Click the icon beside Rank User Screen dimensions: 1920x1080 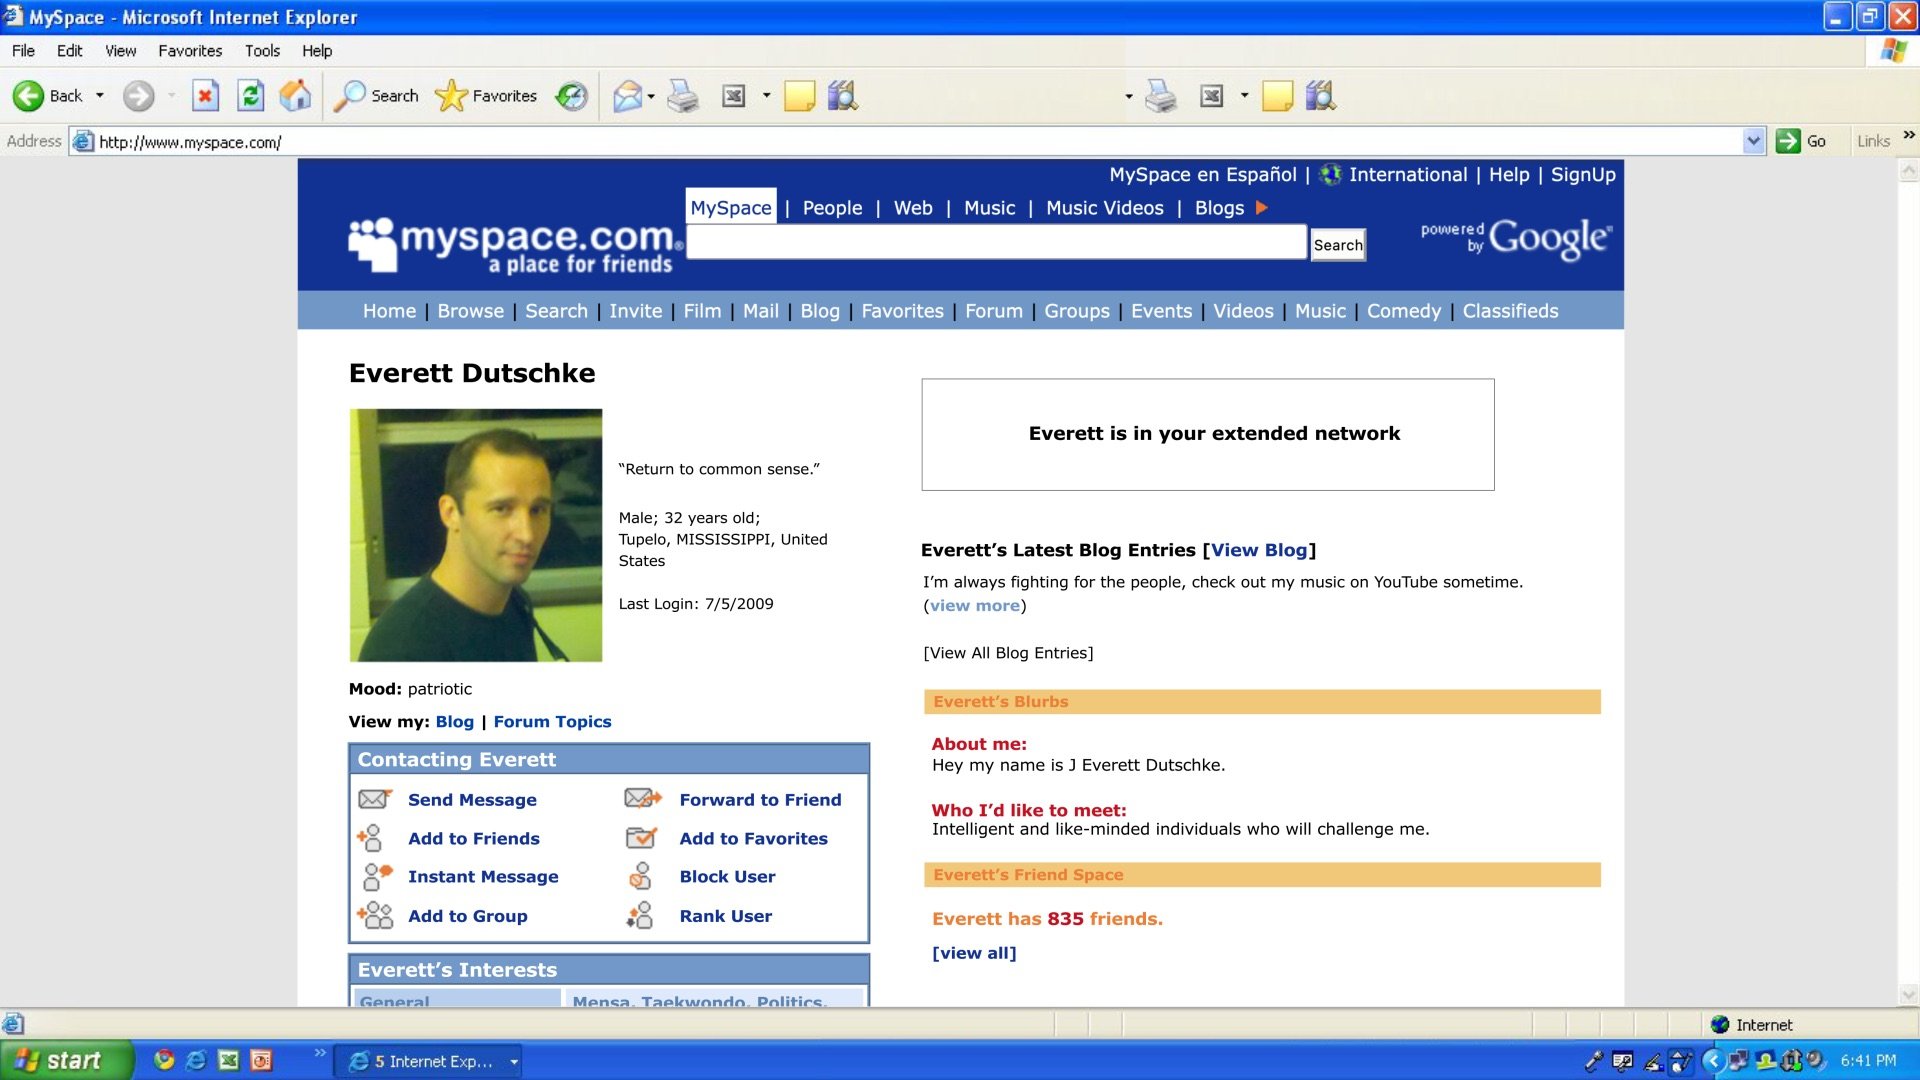[x=640, y=915]
